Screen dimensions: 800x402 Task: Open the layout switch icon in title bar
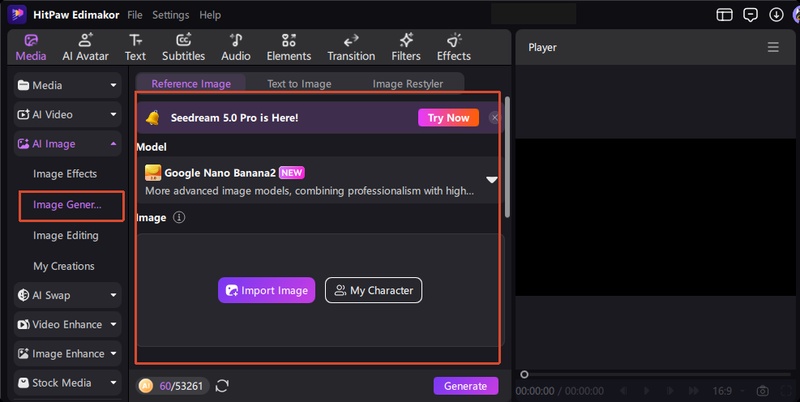[724, 15]
